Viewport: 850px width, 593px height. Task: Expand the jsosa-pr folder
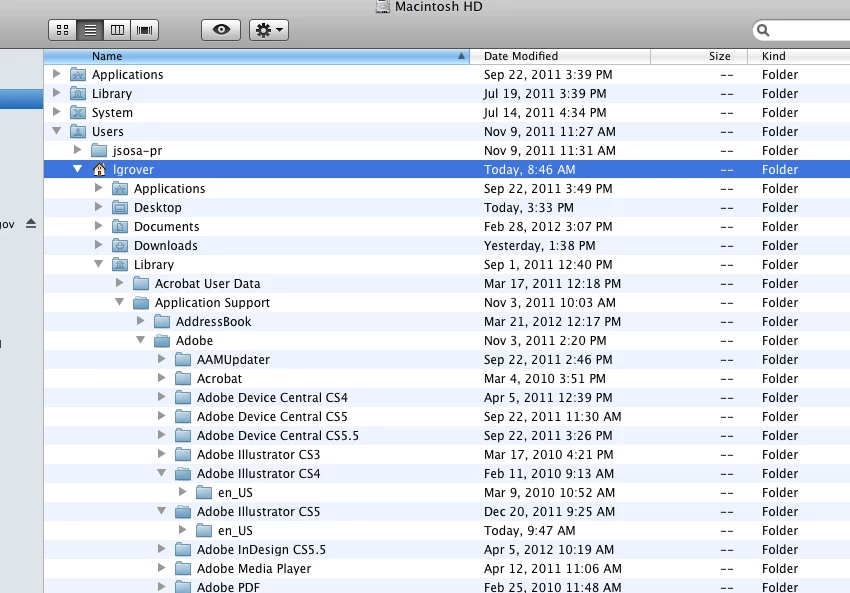[x=78, y=150]
